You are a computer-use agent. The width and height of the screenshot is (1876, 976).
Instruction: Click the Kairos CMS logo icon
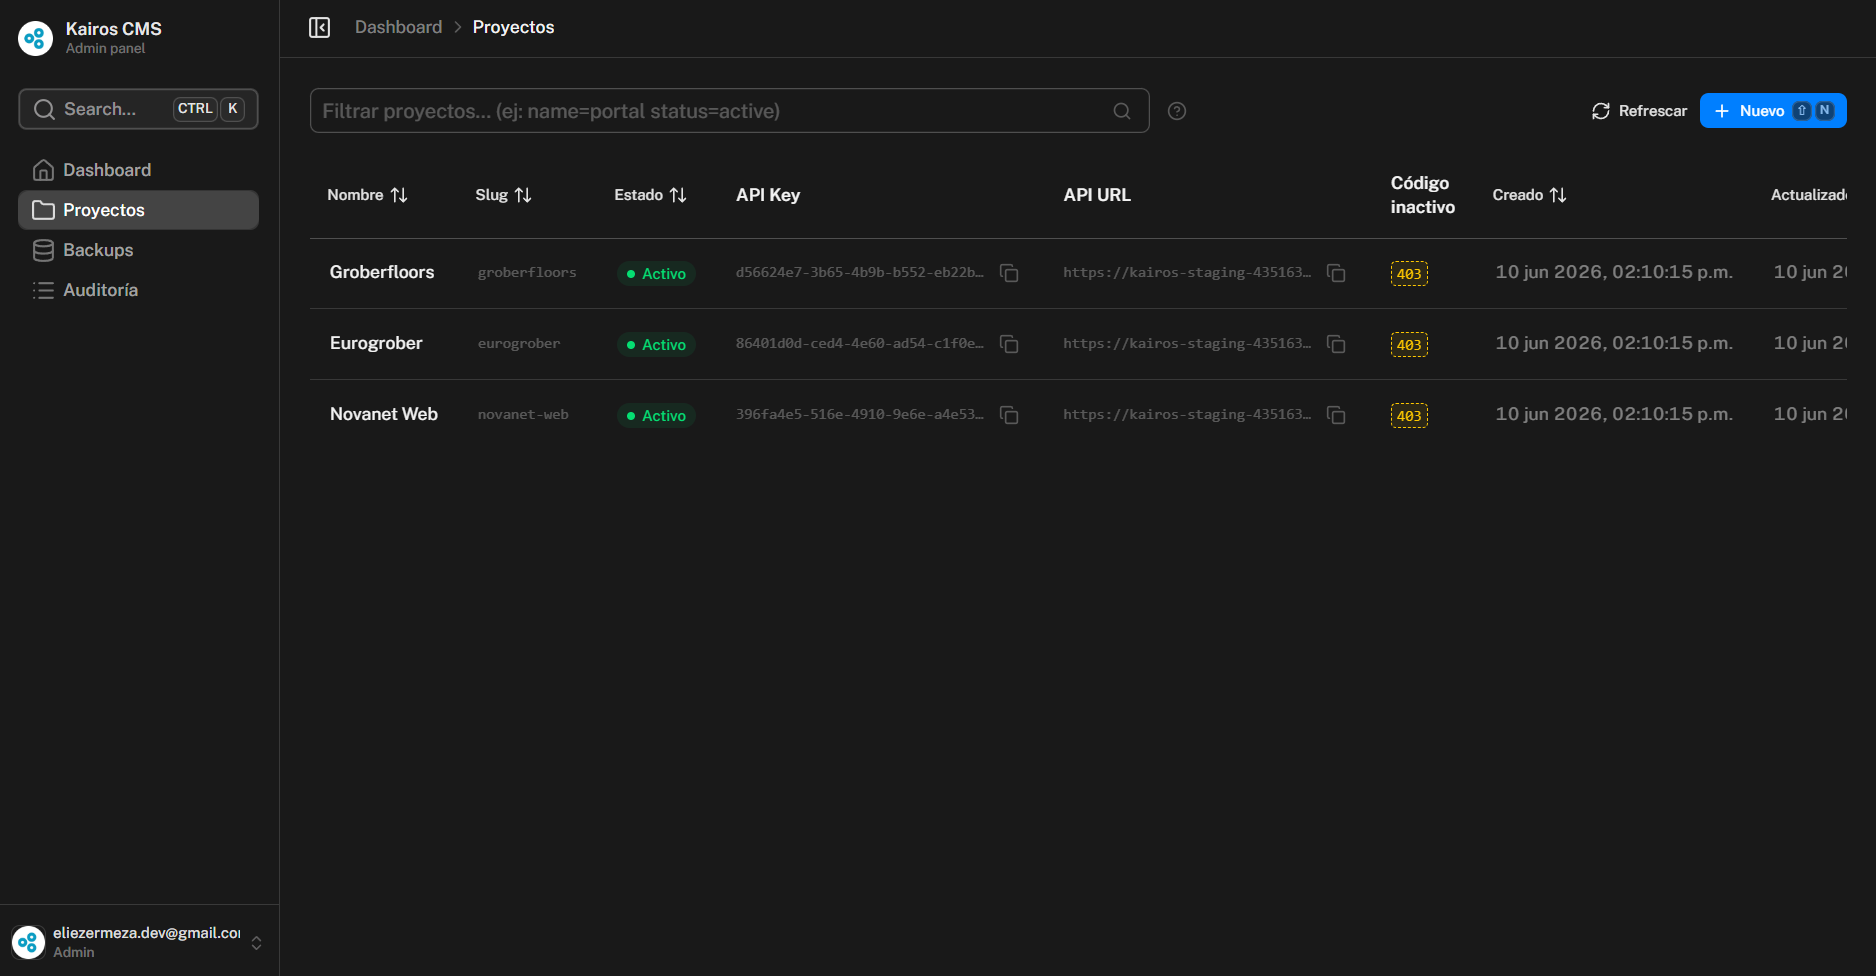[36, 38]
